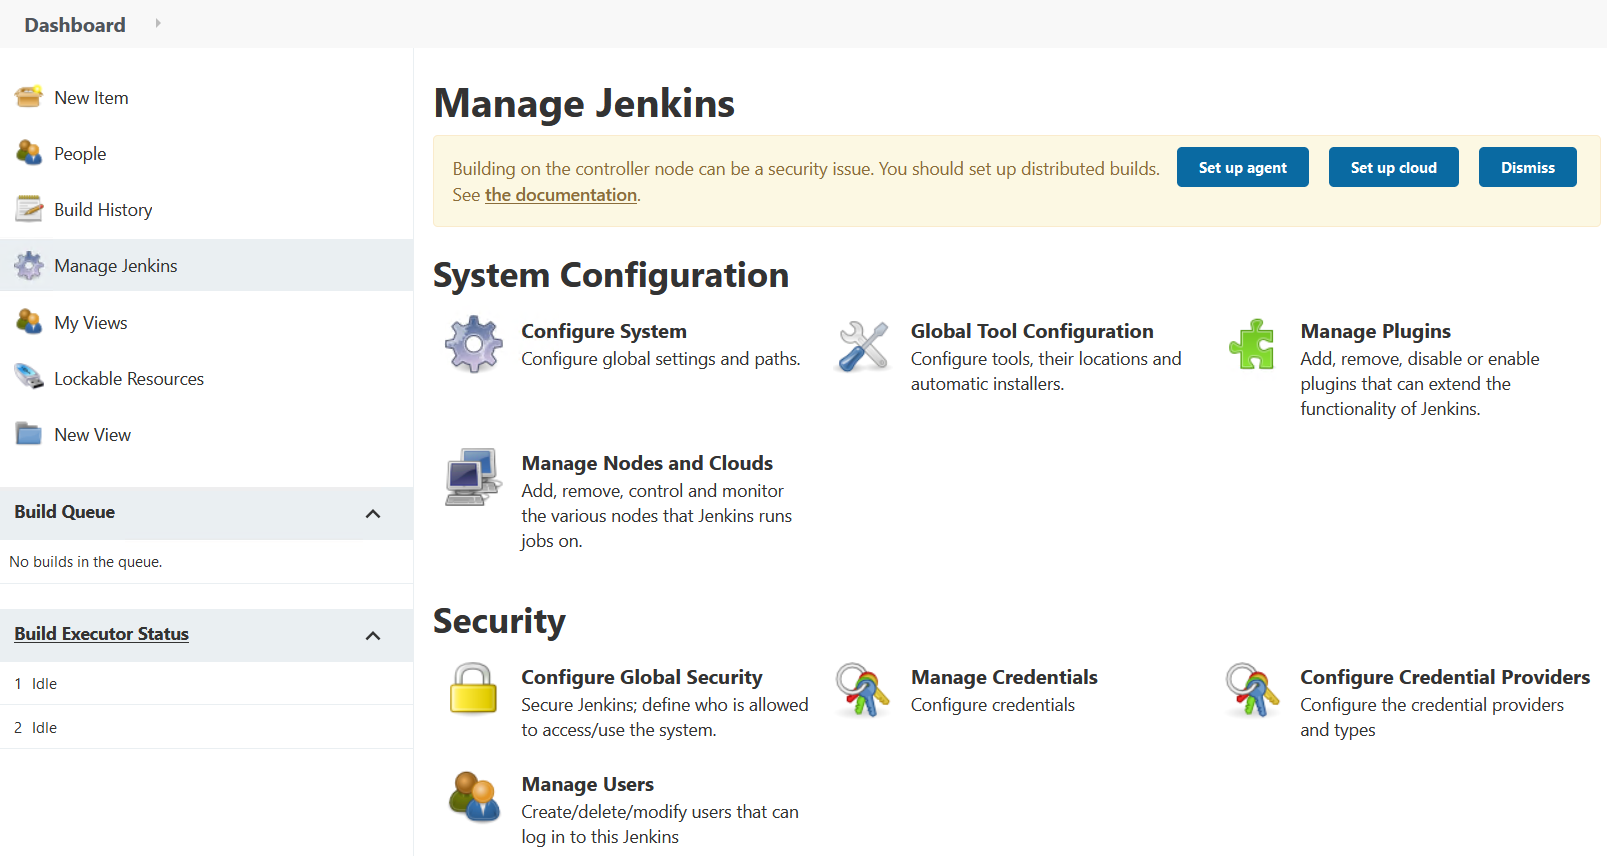Click executor 2 Idle row

pyautogui.click(x=206, y=727)
